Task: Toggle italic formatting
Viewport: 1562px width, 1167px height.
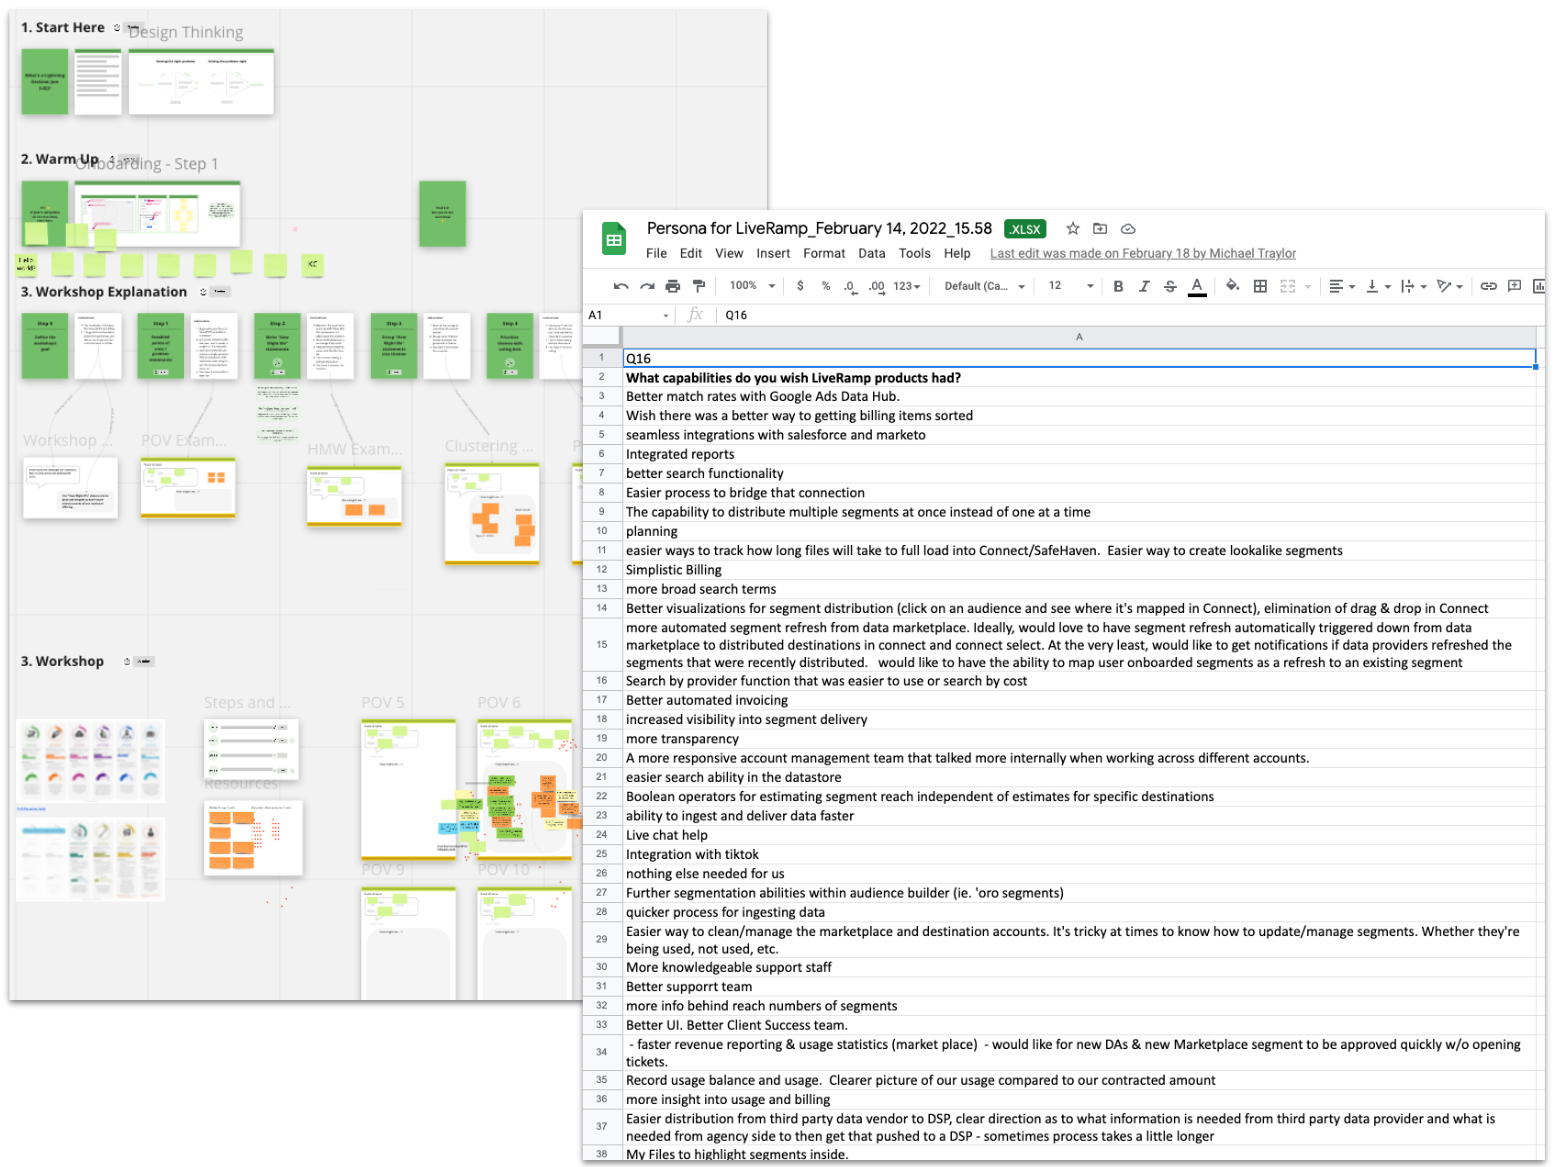Action: (1144, 286)
